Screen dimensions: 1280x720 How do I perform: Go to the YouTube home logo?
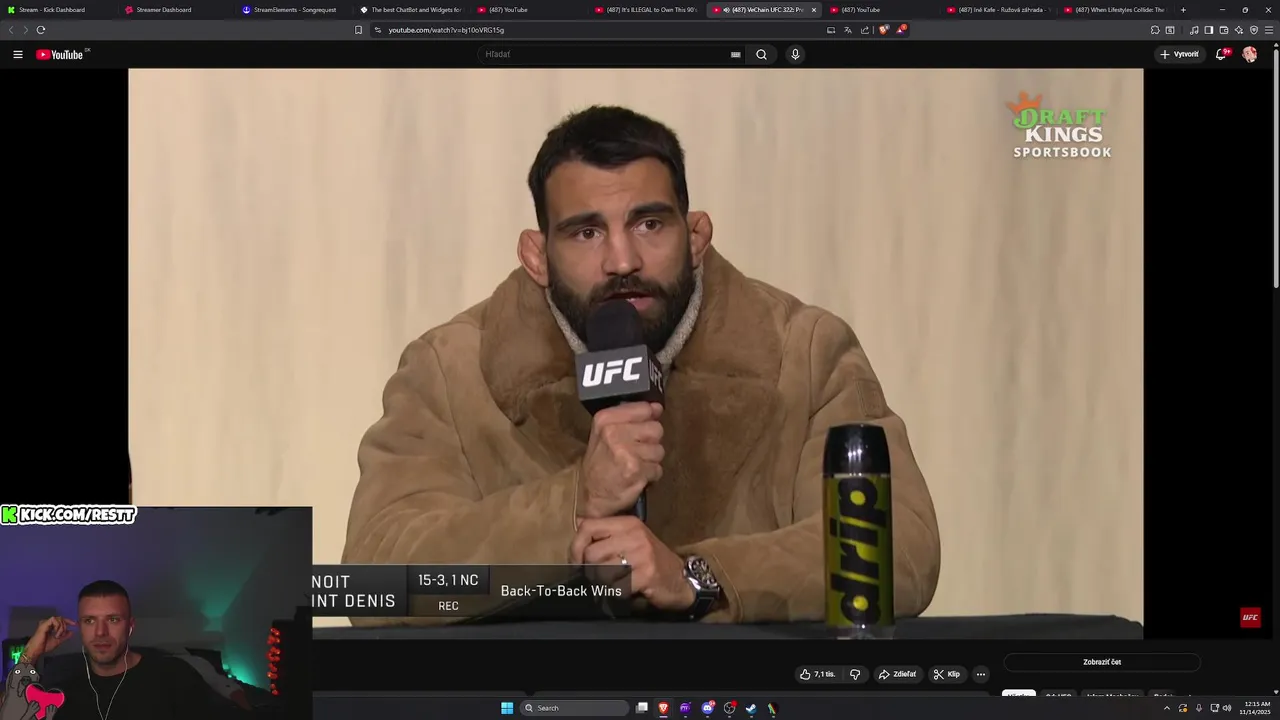pyautogui.click(x=60, y=54)
